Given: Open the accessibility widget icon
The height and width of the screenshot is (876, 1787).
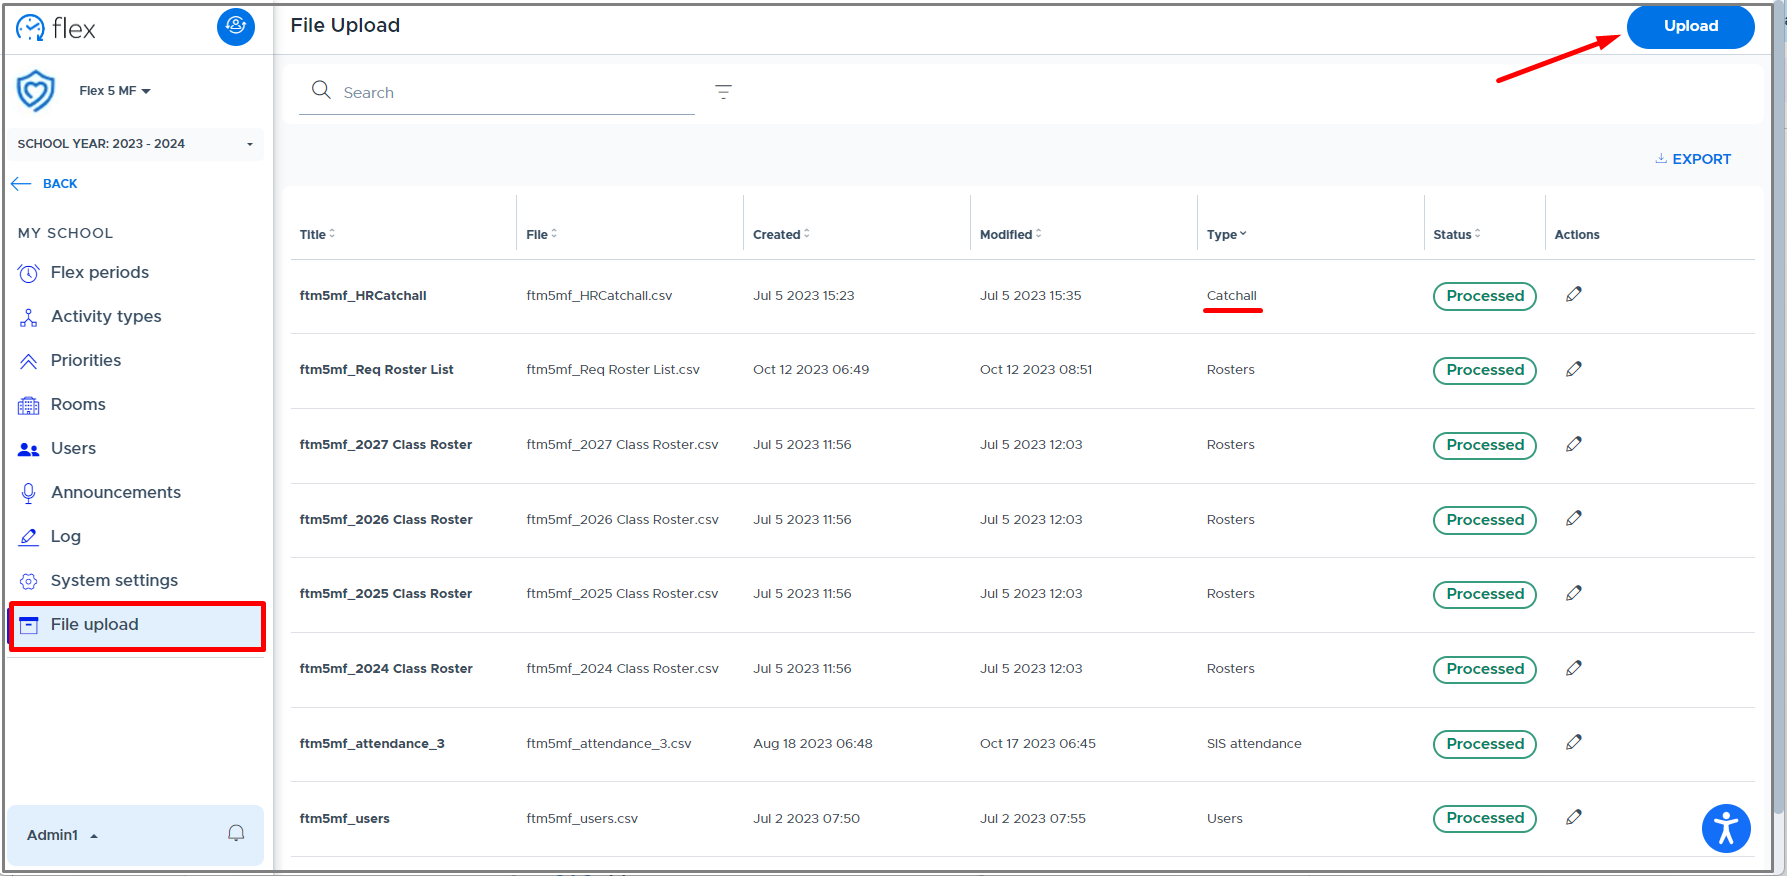Looking at the screenshot, I should 1726,828.
